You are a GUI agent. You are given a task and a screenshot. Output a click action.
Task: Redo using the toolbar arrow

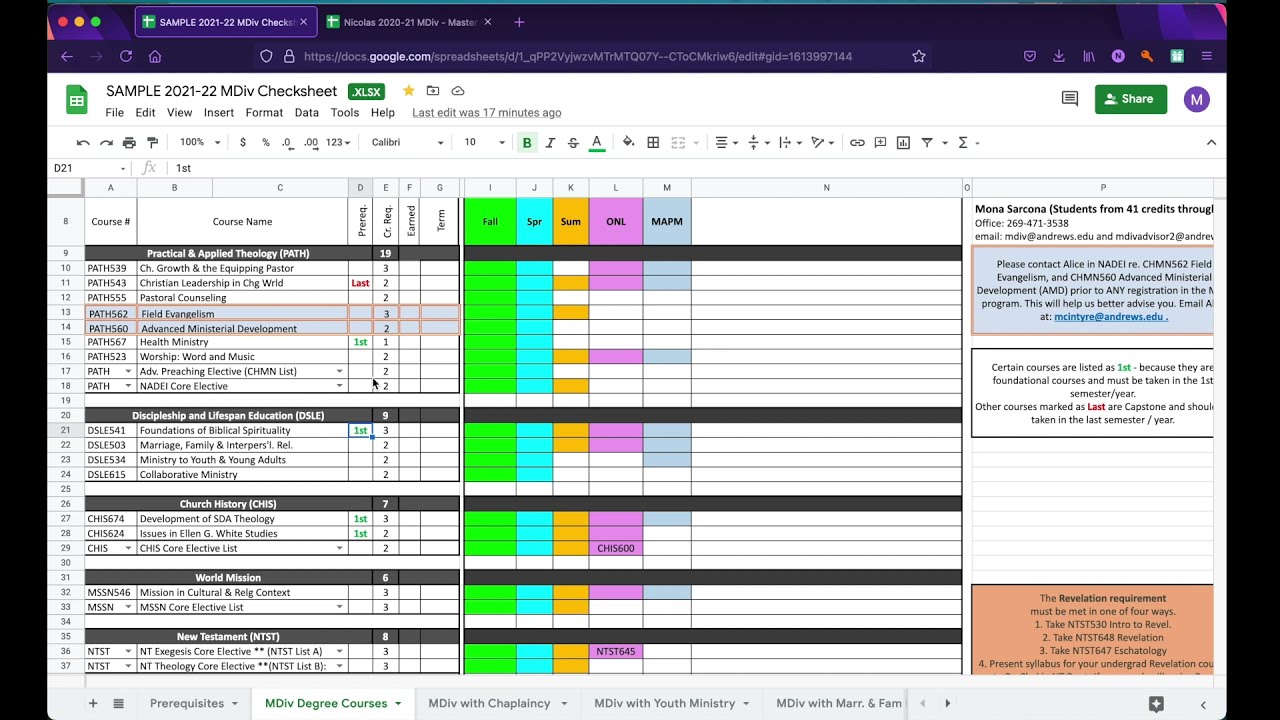[x=106, y=143]
